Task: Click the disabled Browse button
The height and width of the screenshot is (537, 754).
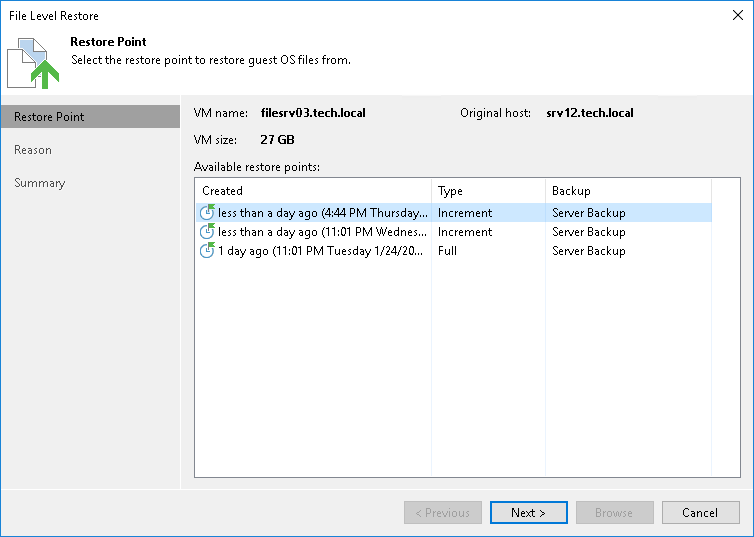Action: tap(615, 512)
